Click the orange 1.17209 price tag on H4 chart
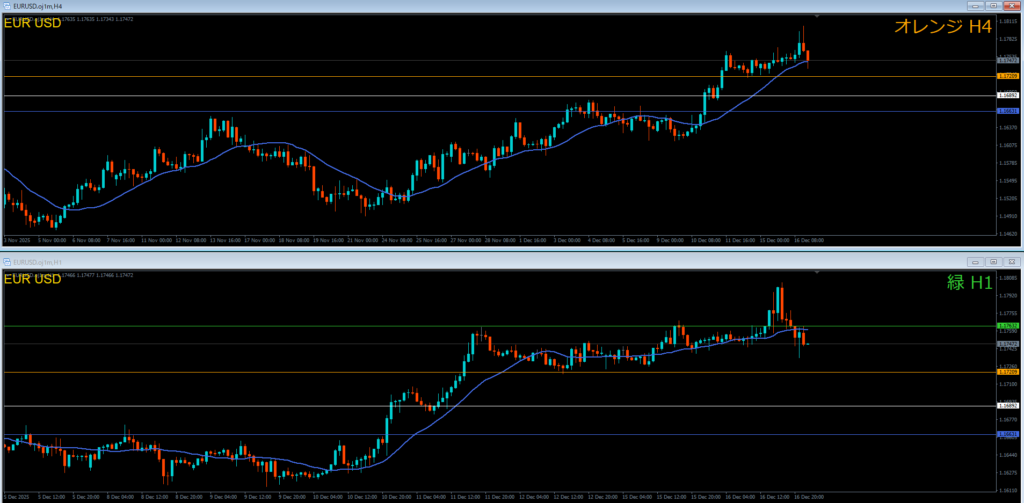The width and height of the screenshot is (1024, 503). pyautogui.click(x=1008, y=77)
